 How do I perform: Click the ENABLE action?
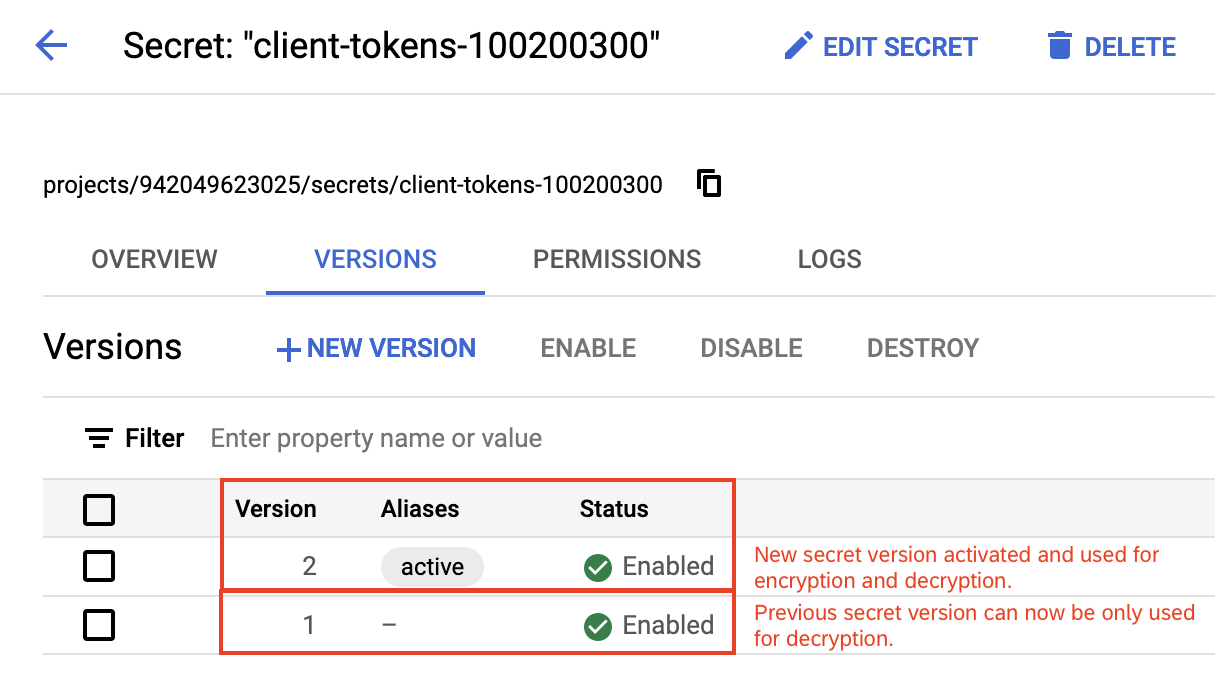pyautogui.click(x=588, y=348)
